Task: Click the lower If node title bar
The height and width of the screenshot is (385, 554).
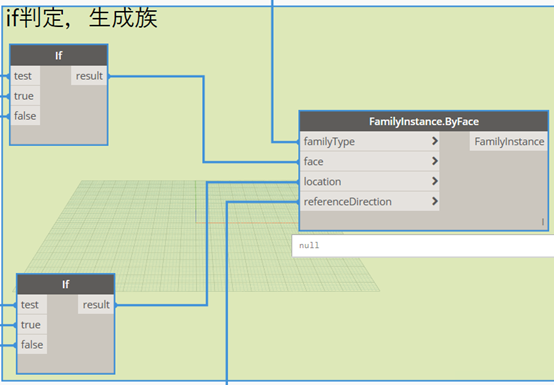Action: [x=66, y=284]
